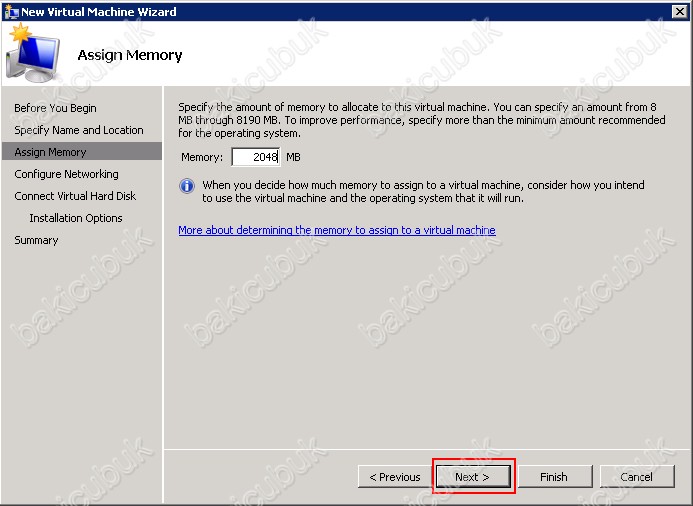This screenshot has height=506, width=693.
Task: Click the 'Assign Memory' page heading
Action: click(x=129, y=55)
